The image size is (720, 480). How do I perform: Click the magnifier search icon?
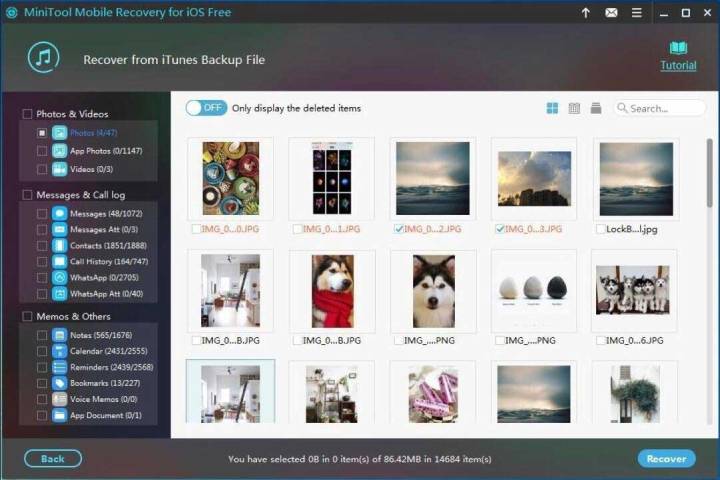622,108
